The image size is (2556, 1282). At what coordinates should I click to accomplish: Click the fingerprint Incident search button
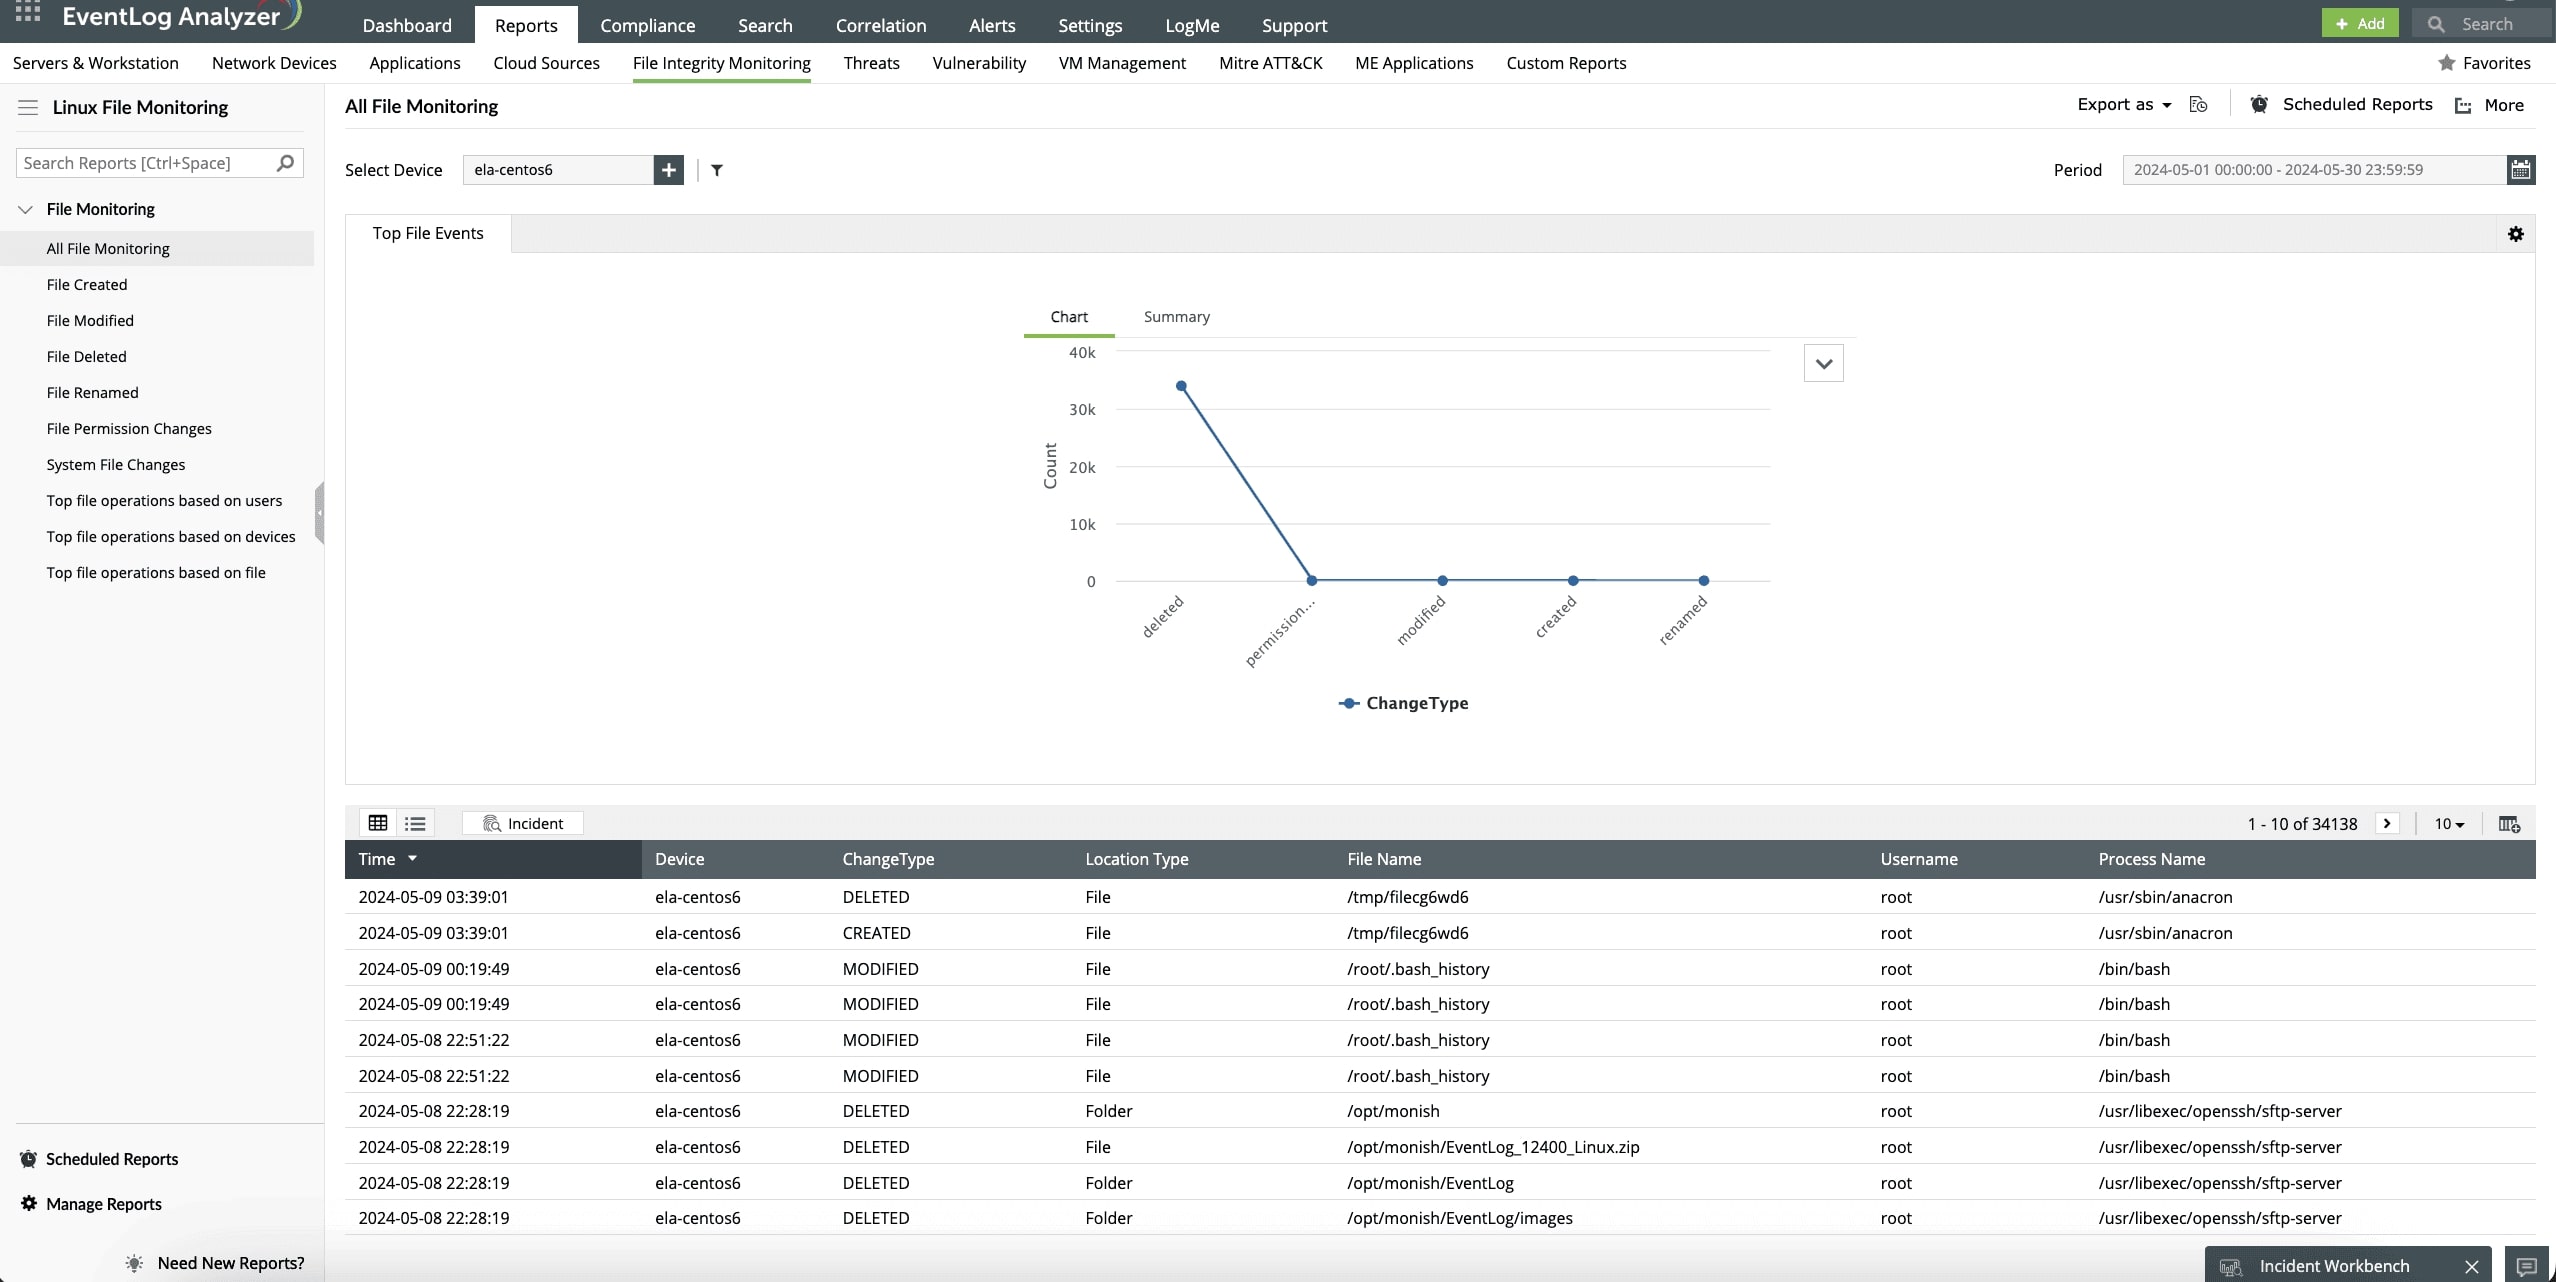pyautogui.click(x=522, y=822)
